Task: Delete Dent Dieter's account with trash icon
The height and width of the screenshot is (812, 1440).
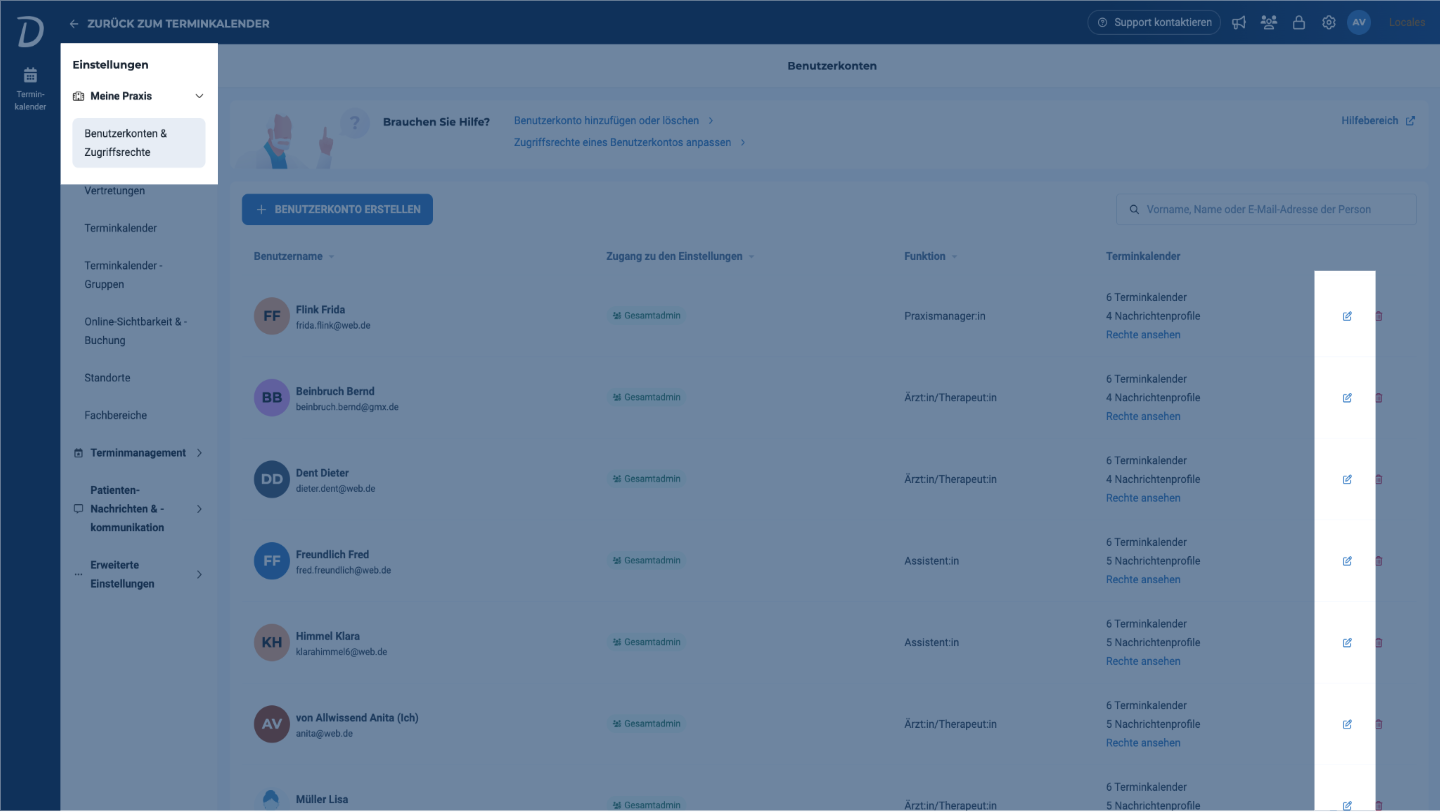Action: [1379, 479]
